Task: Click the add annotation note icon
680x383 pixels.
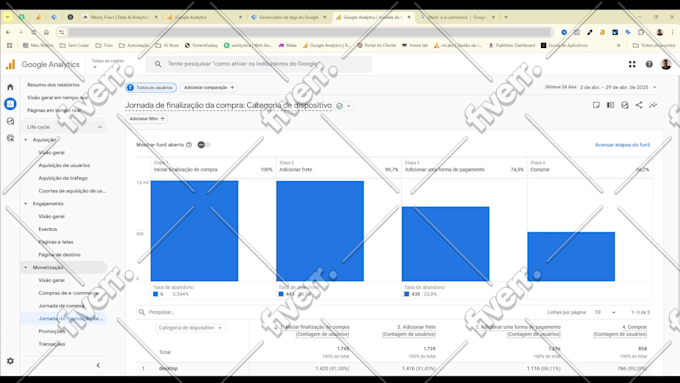Action: tap(596, 105)
